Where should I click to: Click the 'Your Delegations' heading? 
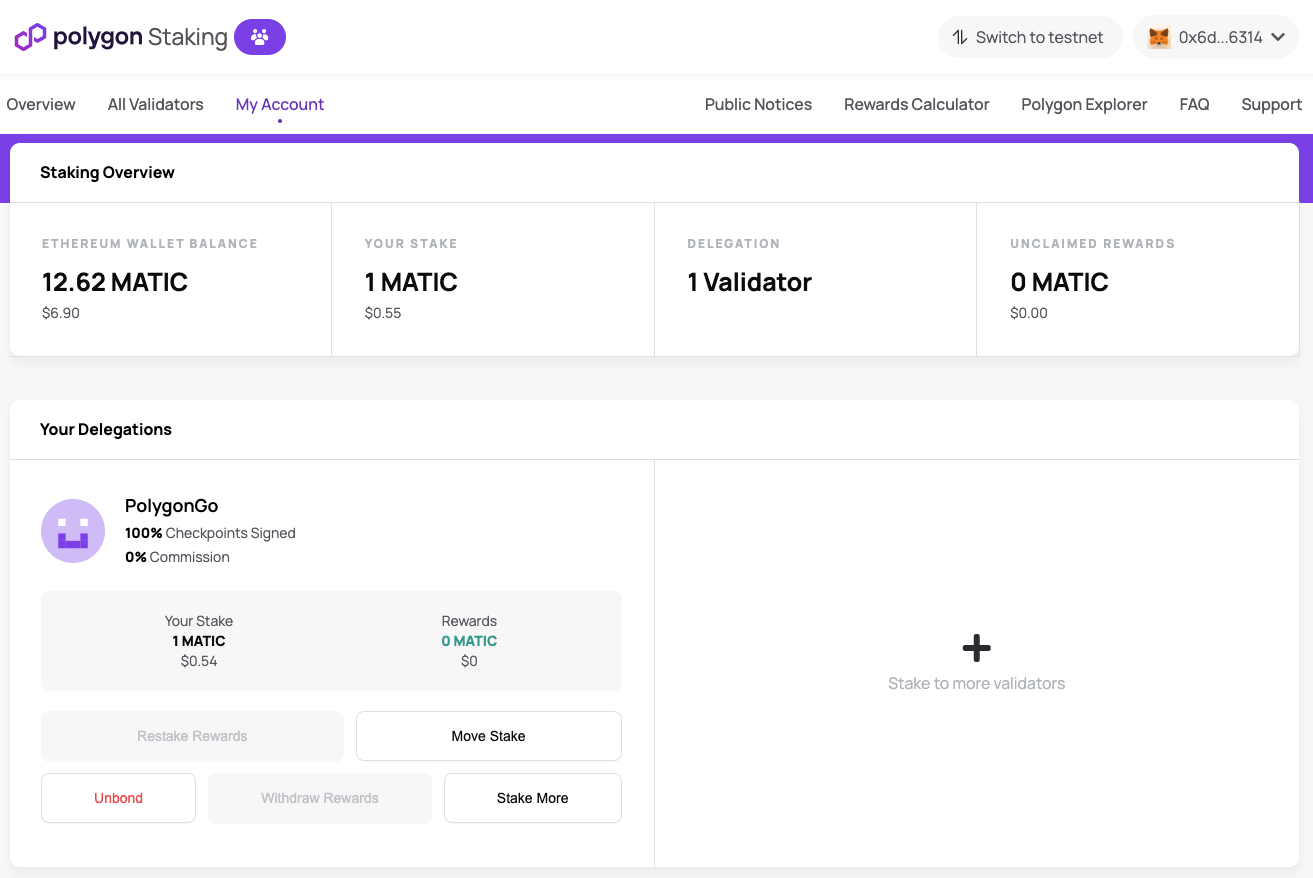click(106, 429)
